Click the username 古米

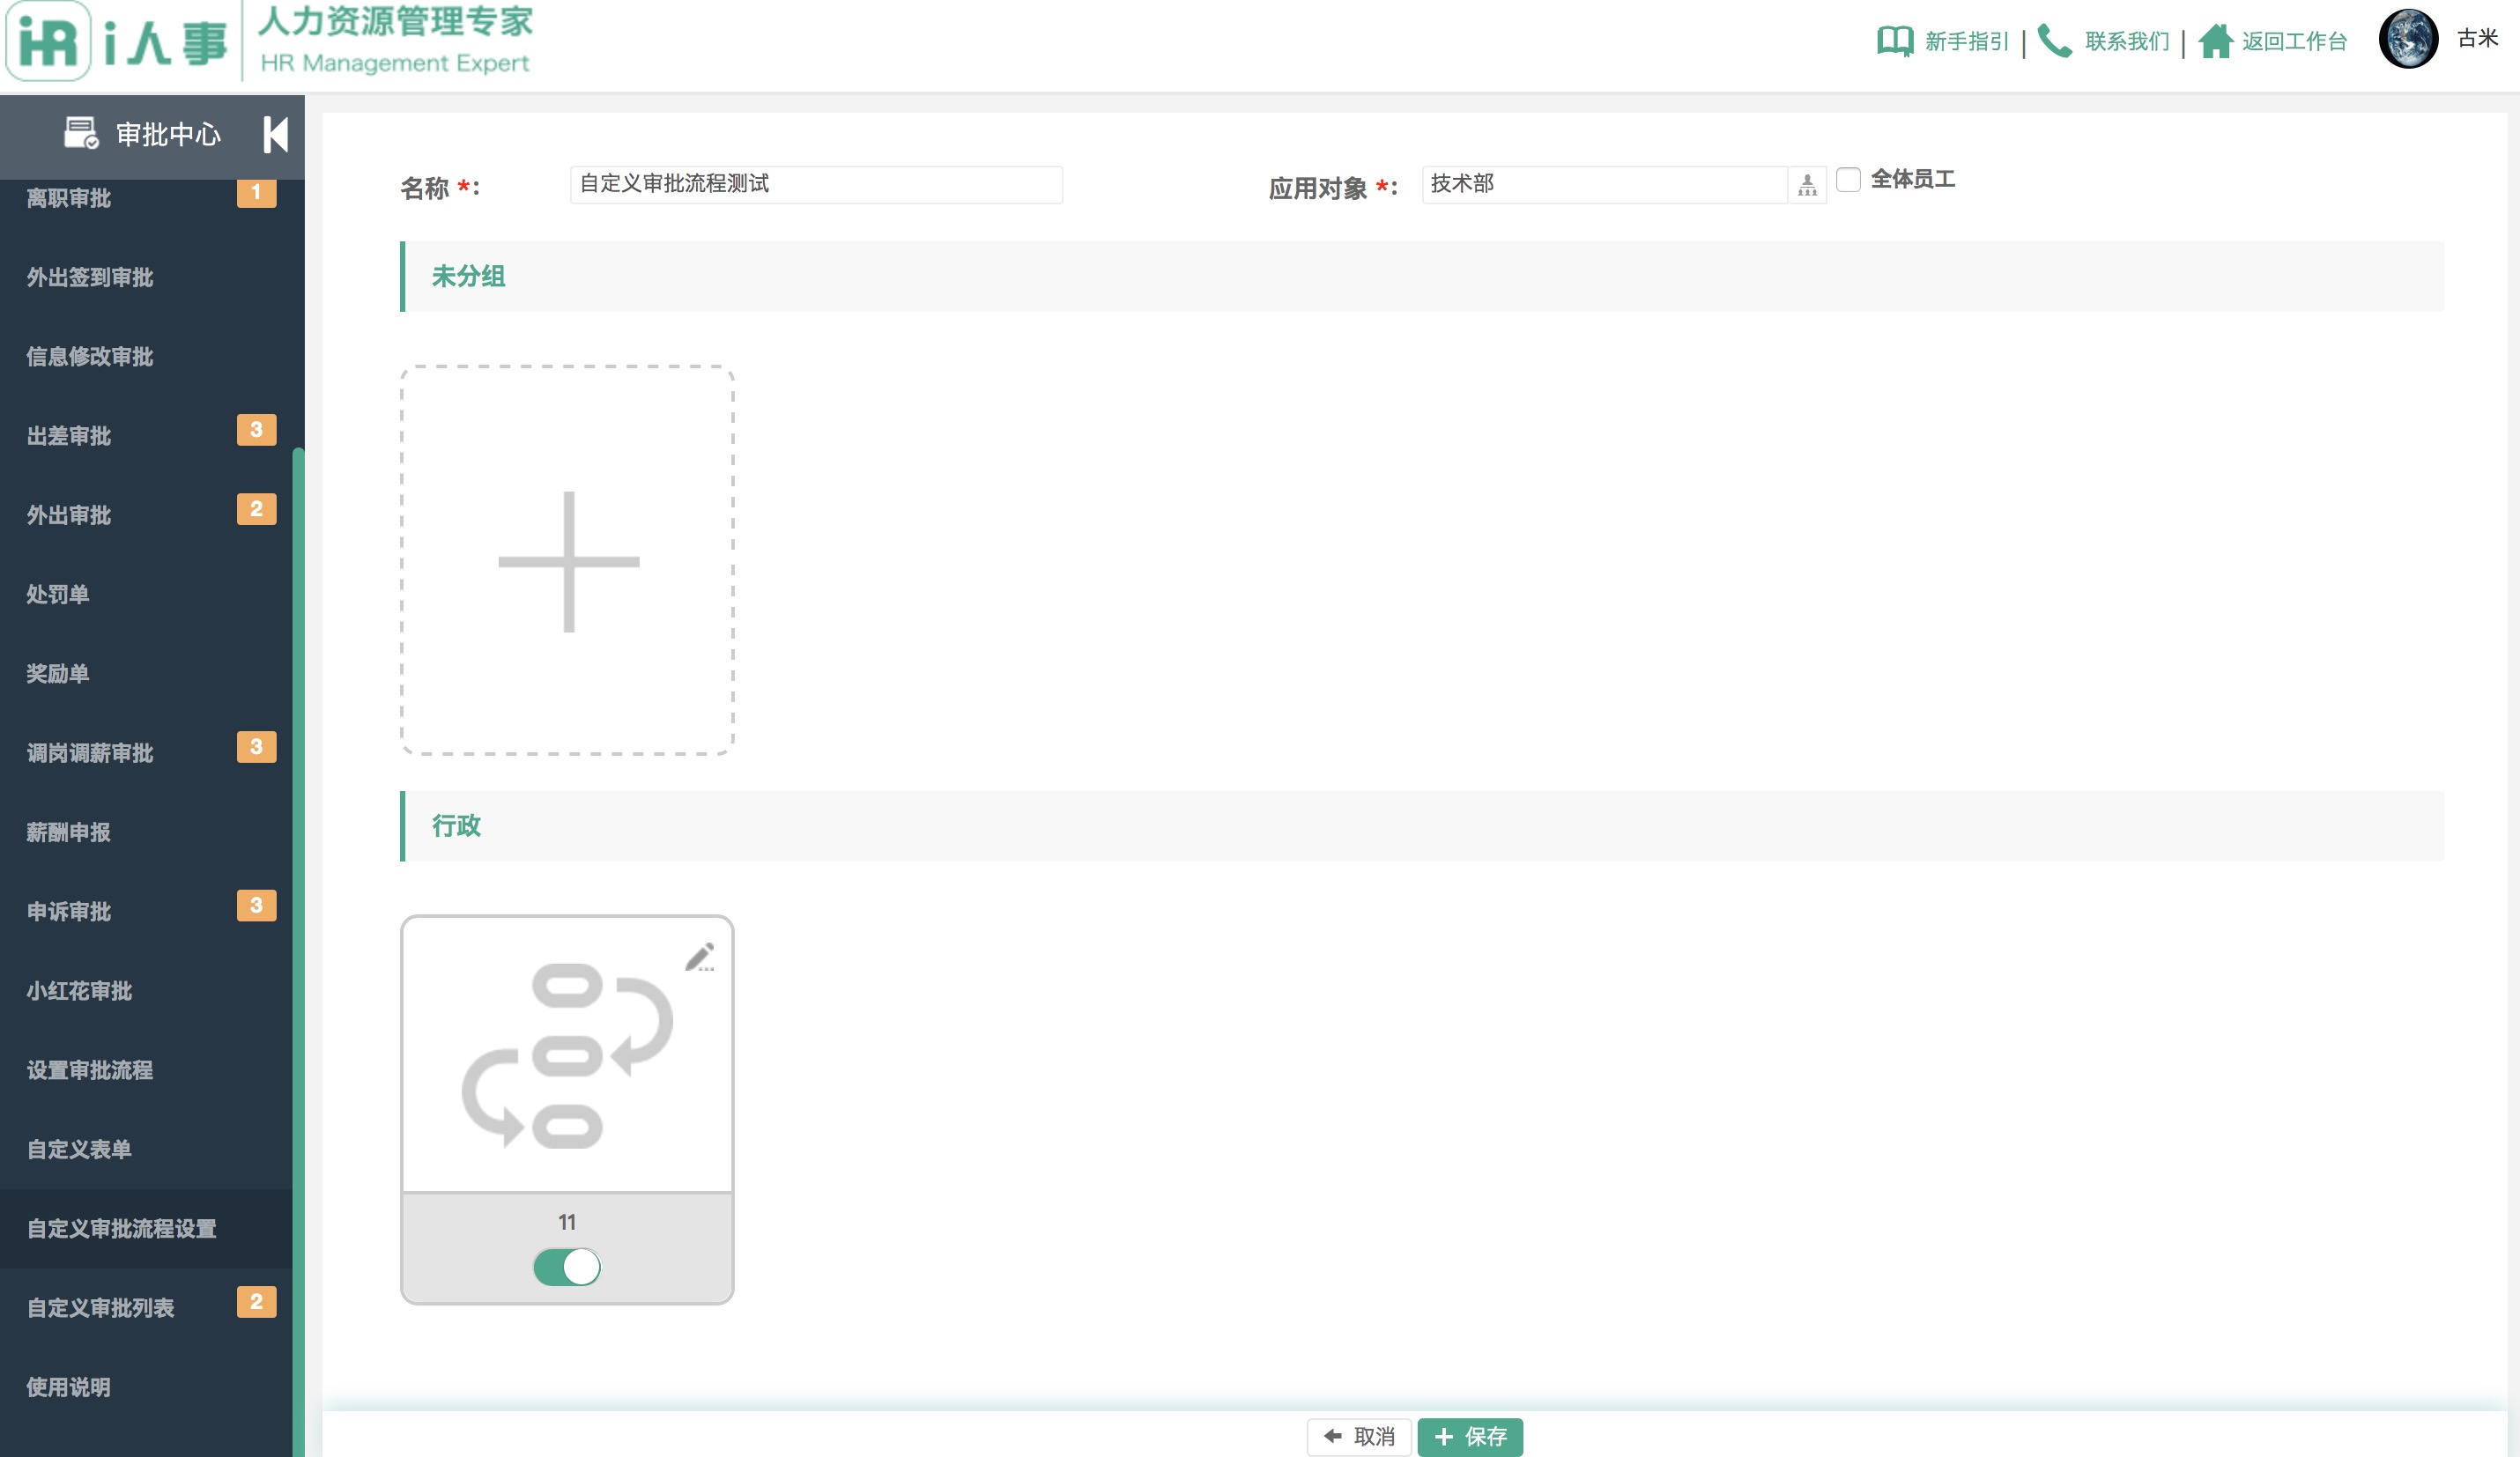pyautogui.click(x=2477, y=38)
